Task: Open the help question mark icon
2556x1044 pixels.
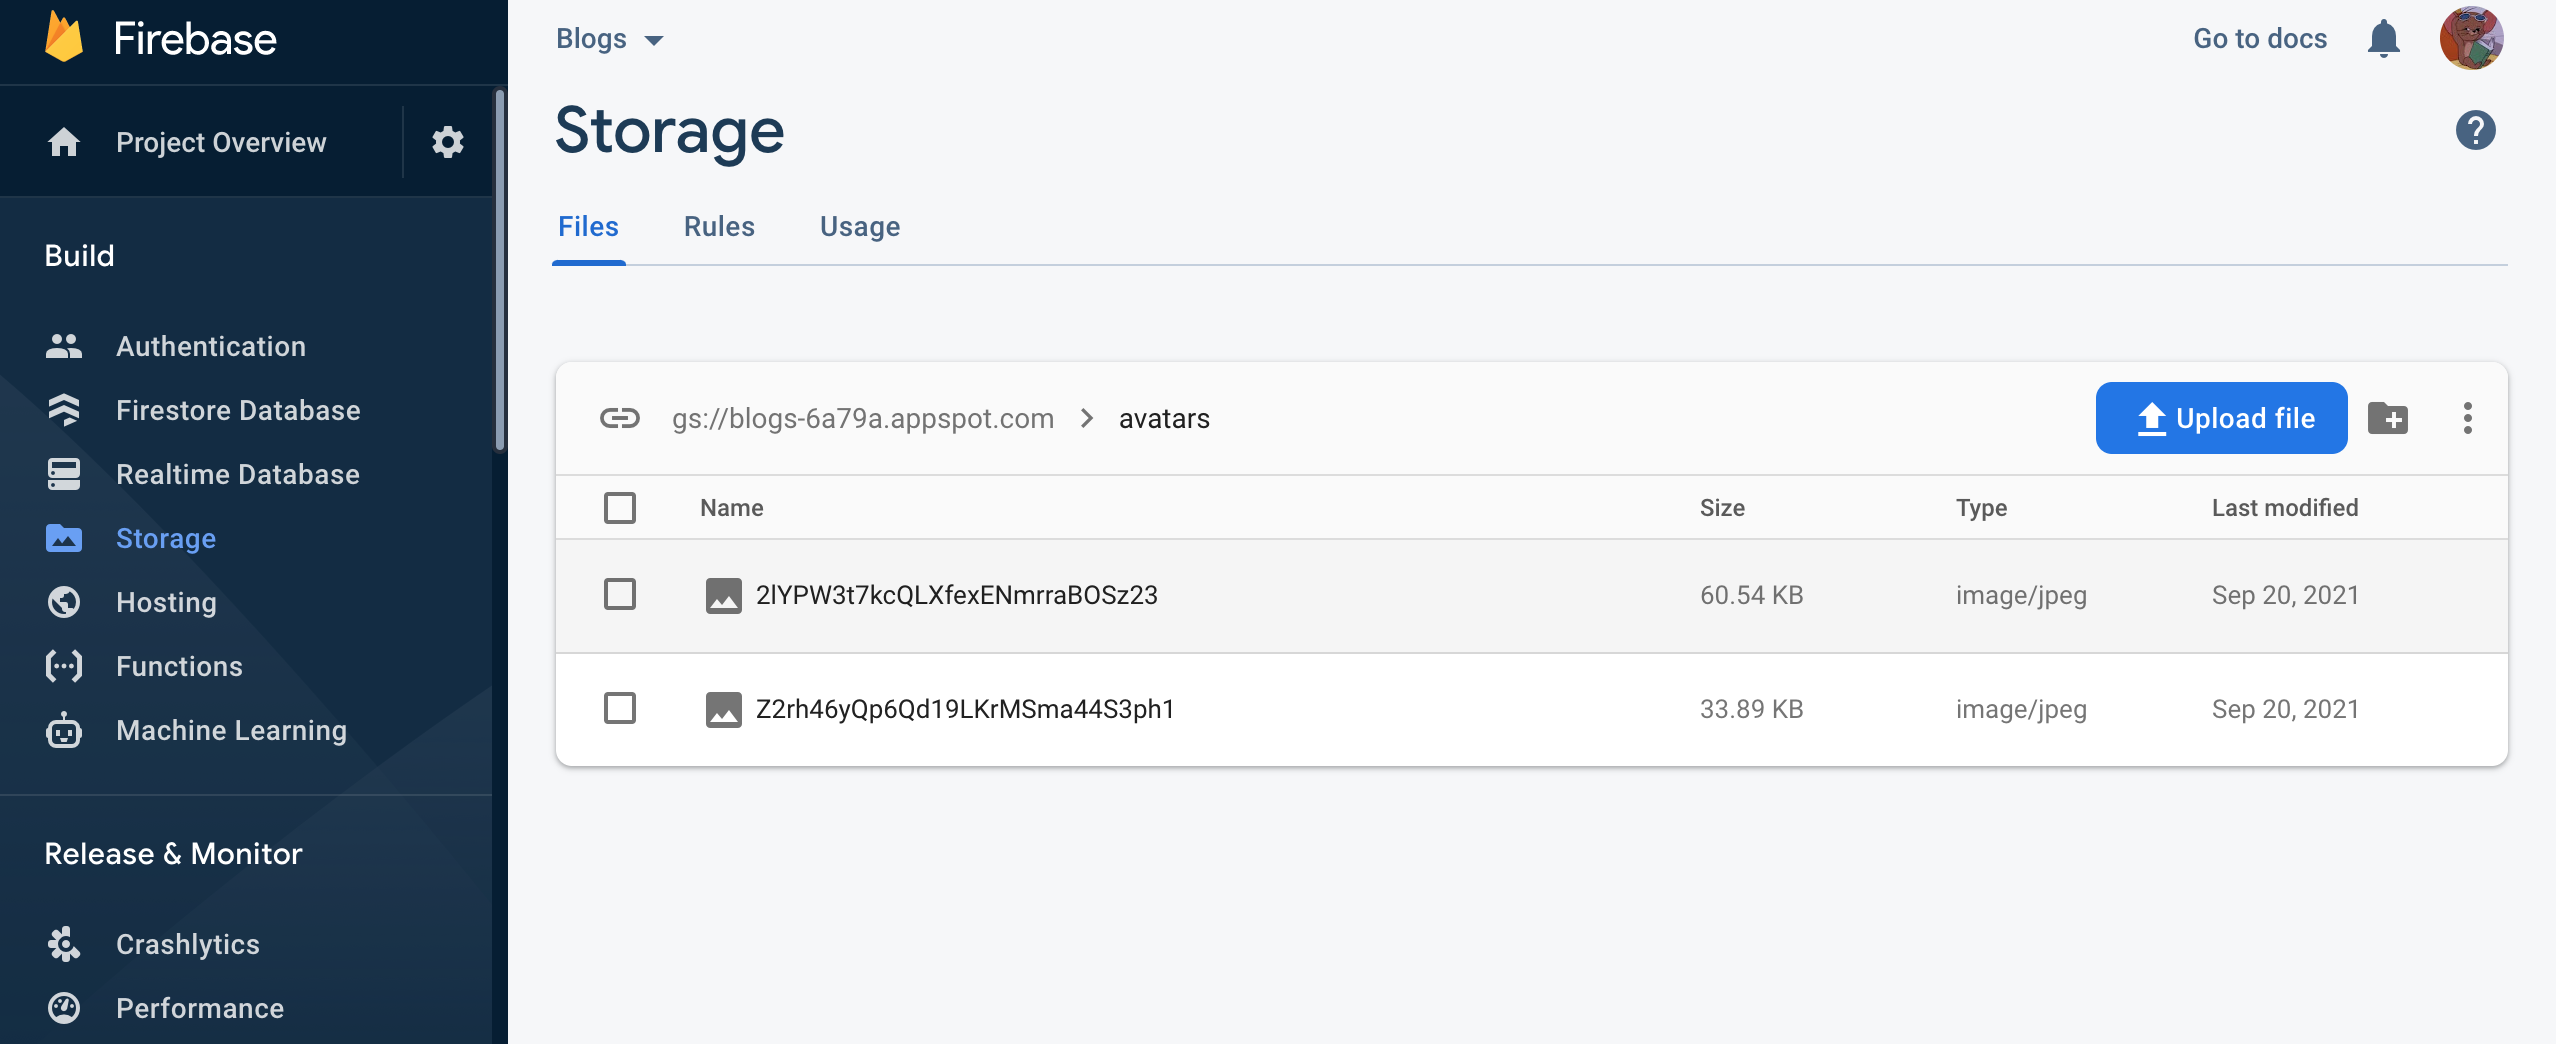Action: coord(2475,130)
